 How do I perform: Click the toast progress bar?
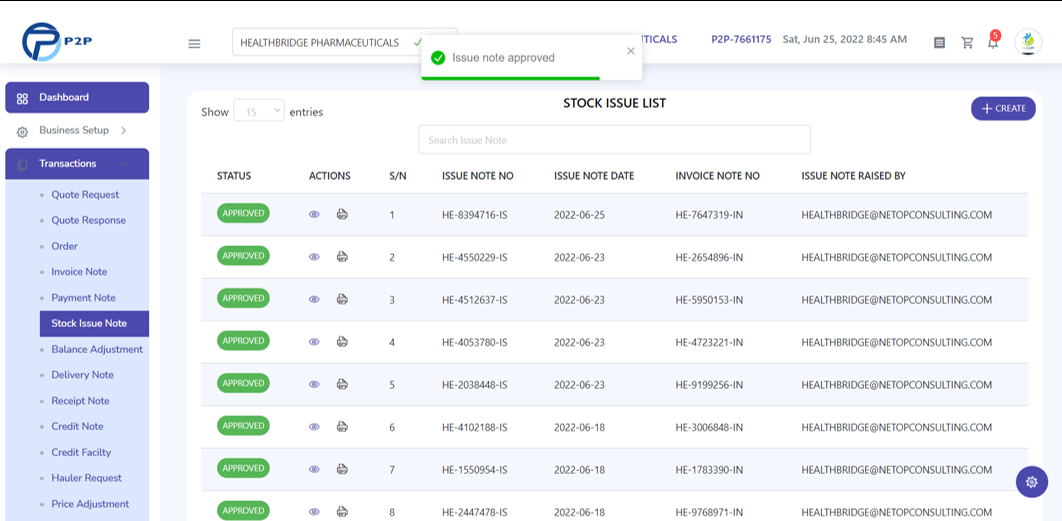coord(510,79)
